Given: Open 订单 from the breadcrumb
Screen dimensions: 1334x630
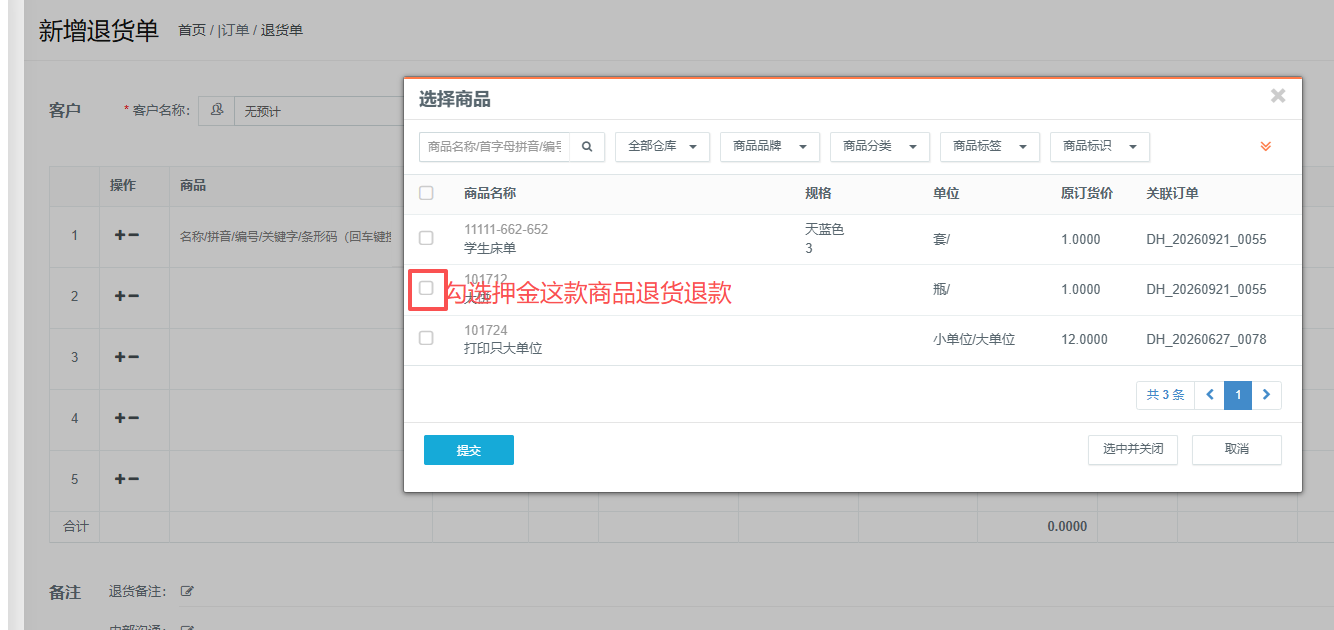Looking at the screenshot, I should click(x=233, y=30).
